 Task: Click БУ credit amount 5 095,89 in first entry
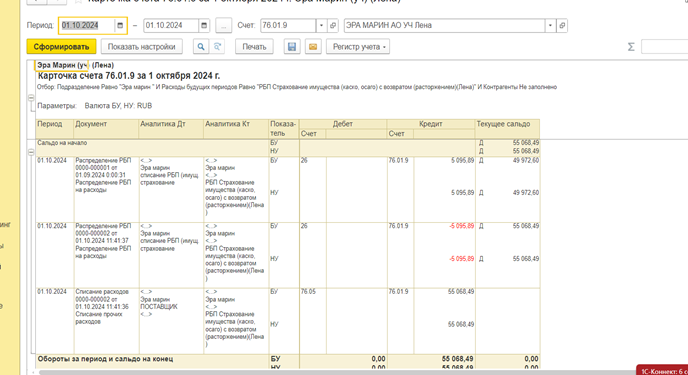462,161
